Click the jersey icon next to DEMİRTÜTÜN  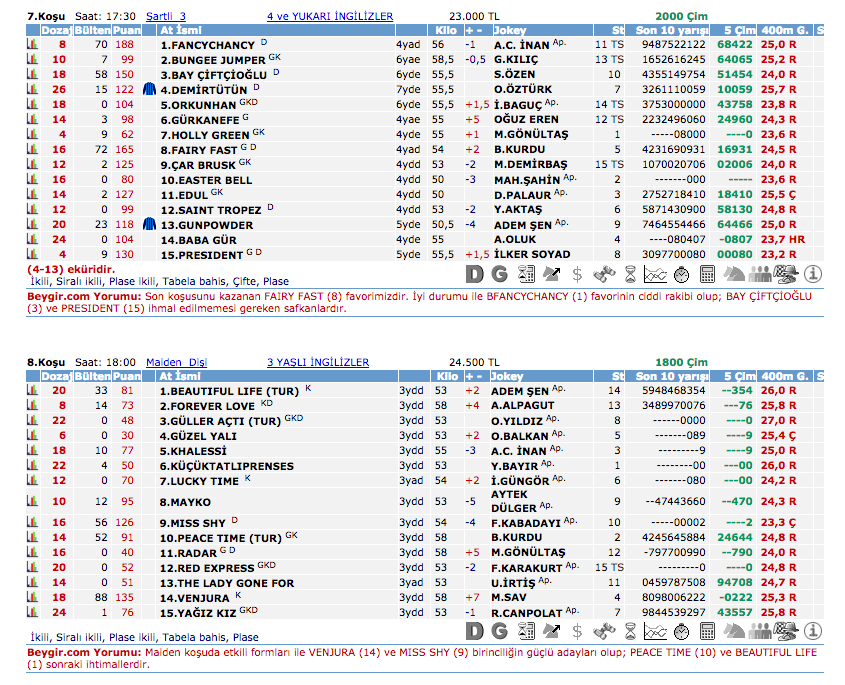click(149, 90)
